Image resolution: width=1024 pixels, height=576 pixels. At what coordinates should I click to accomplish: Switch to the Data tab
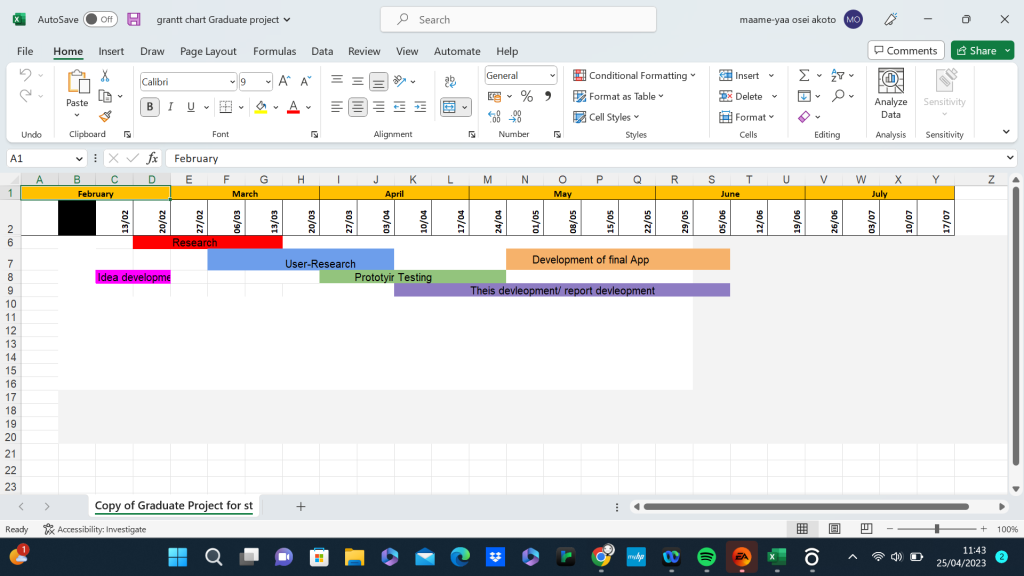[x=322, y=51]
